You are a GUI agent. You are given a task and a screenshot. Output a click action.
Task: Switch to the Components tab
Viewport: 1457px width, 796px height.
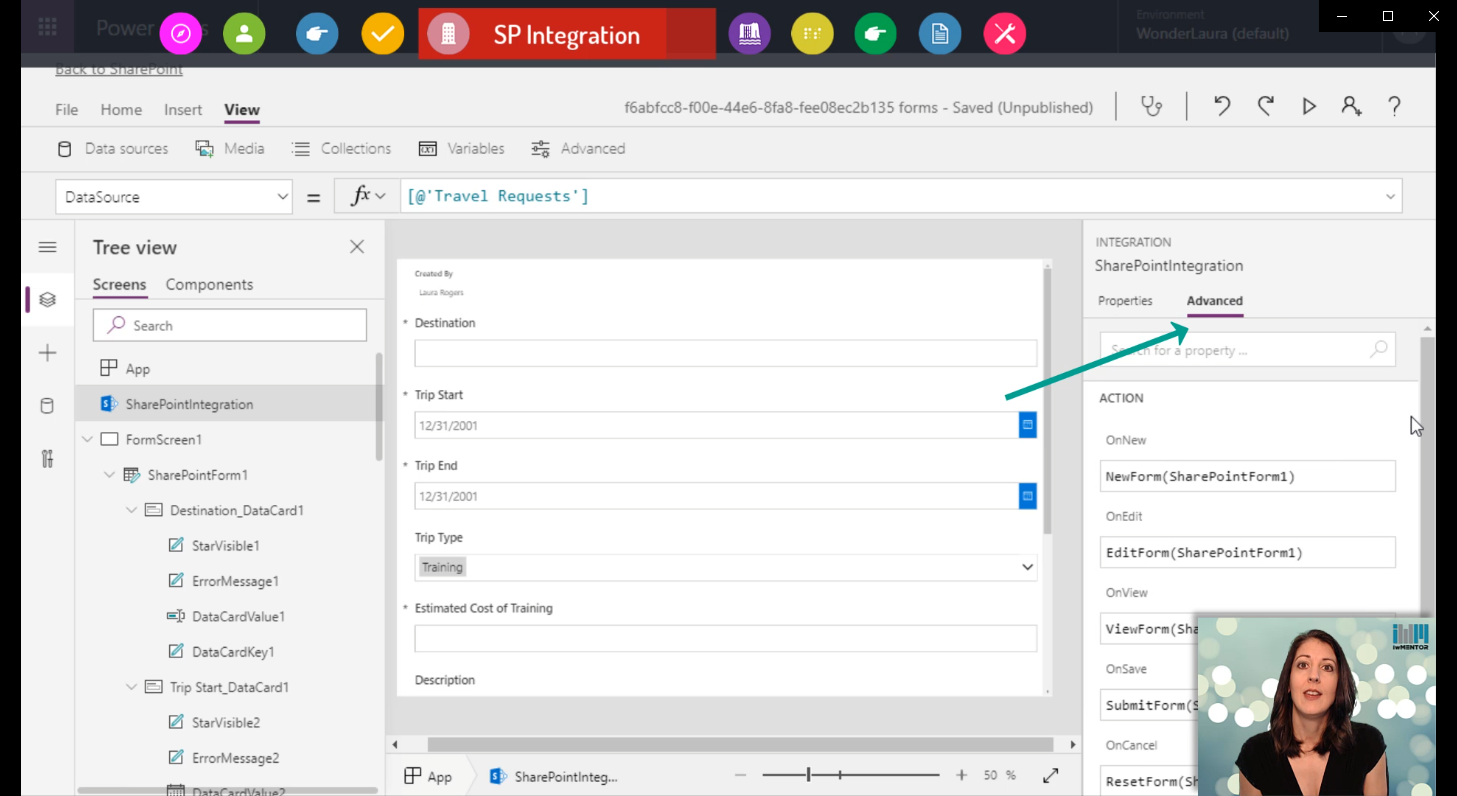[209, 284]
